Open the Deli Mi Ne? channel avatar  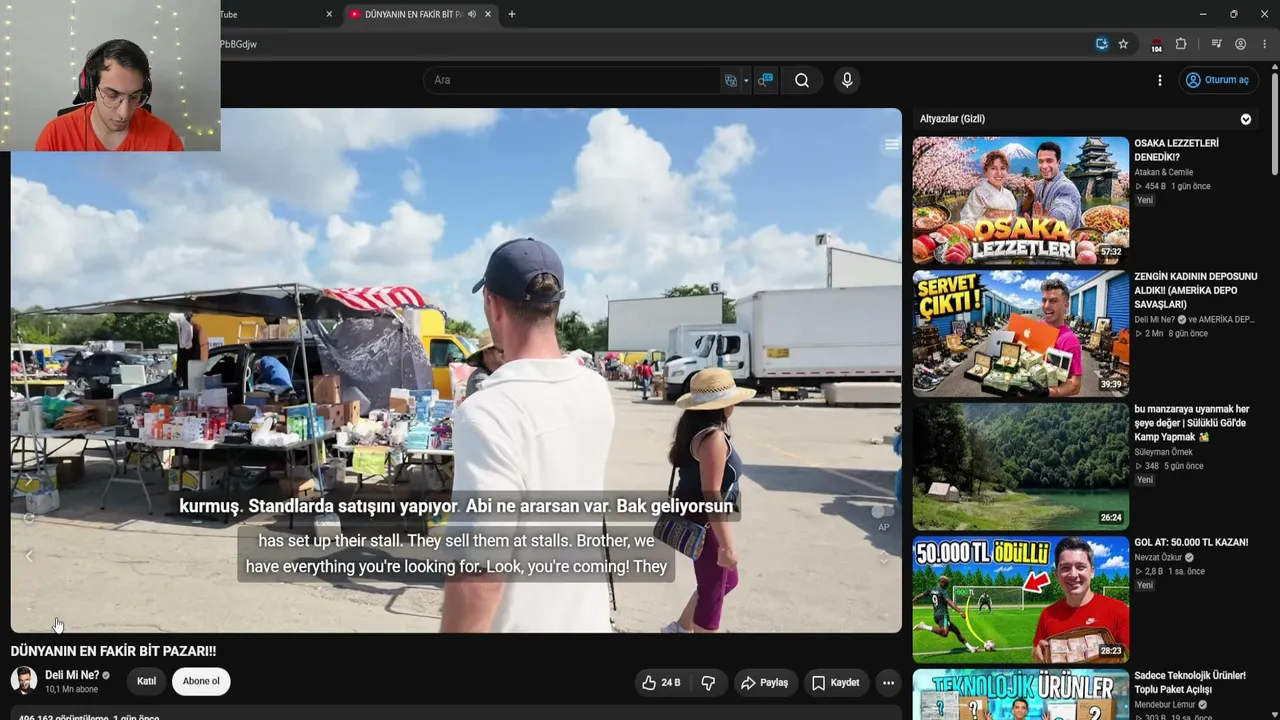tap(24, 681)
